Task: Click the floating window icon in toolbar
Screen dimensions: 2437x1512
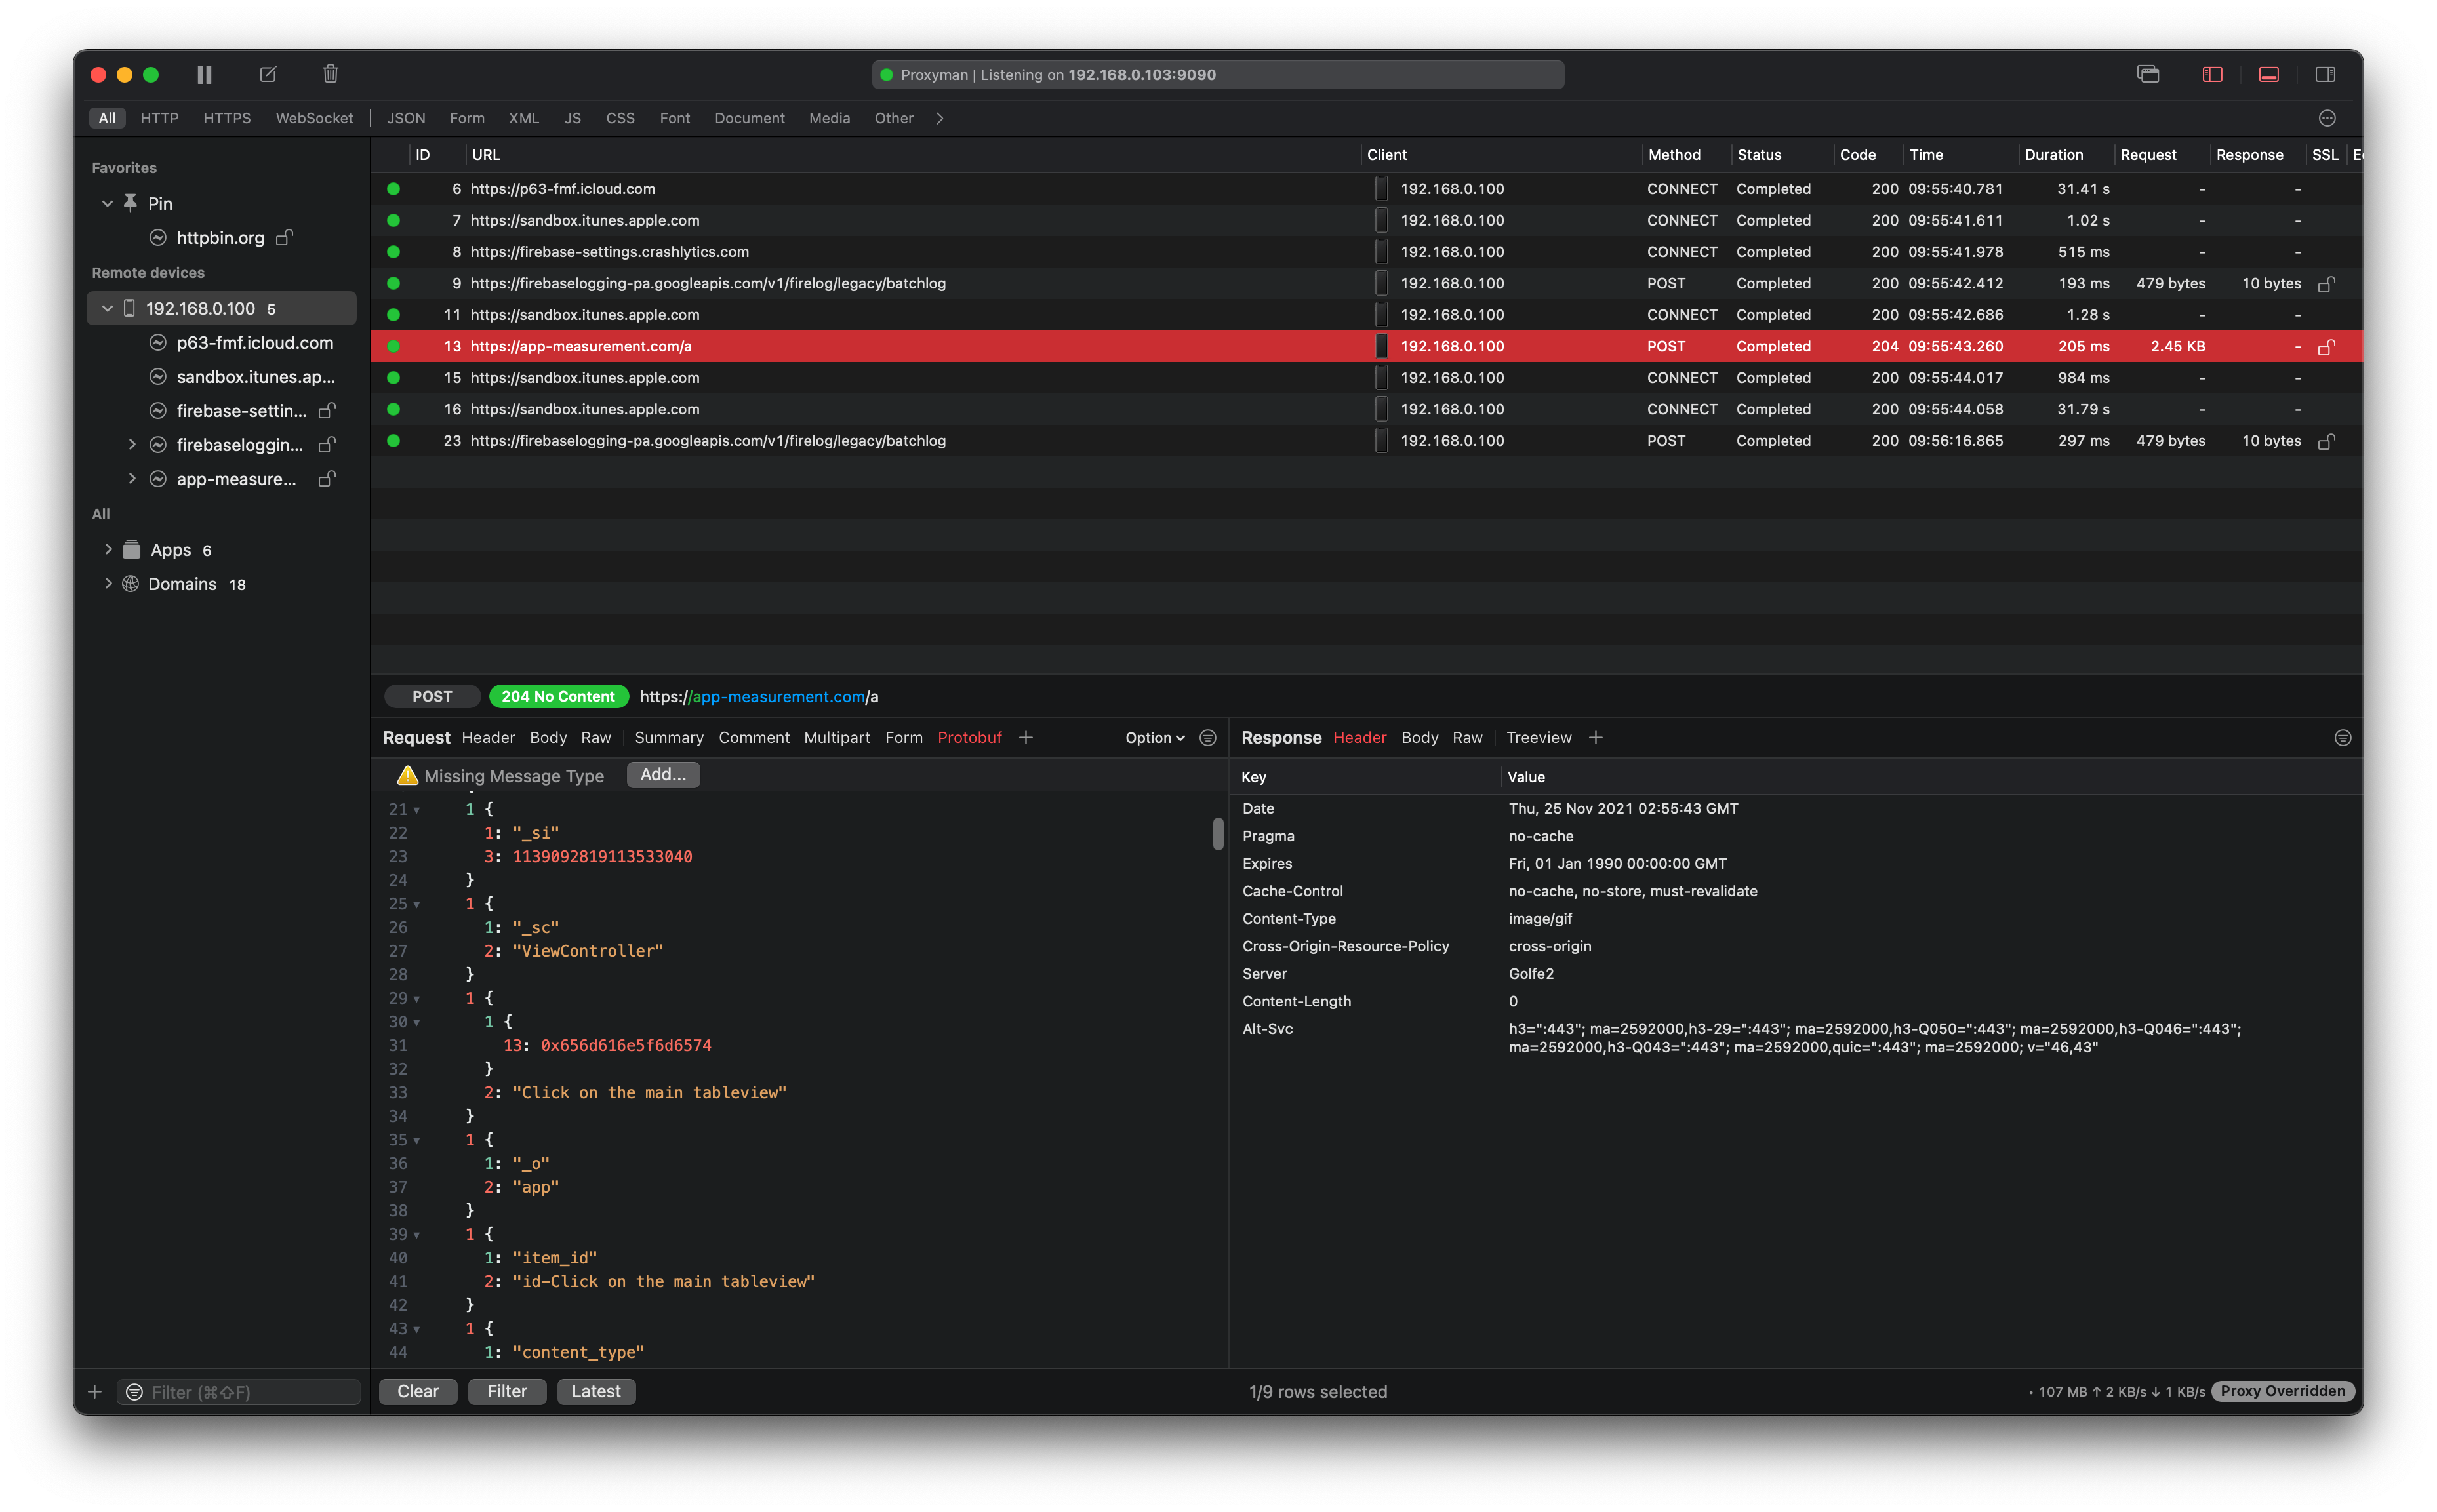Action: (x=2148, y=74)
